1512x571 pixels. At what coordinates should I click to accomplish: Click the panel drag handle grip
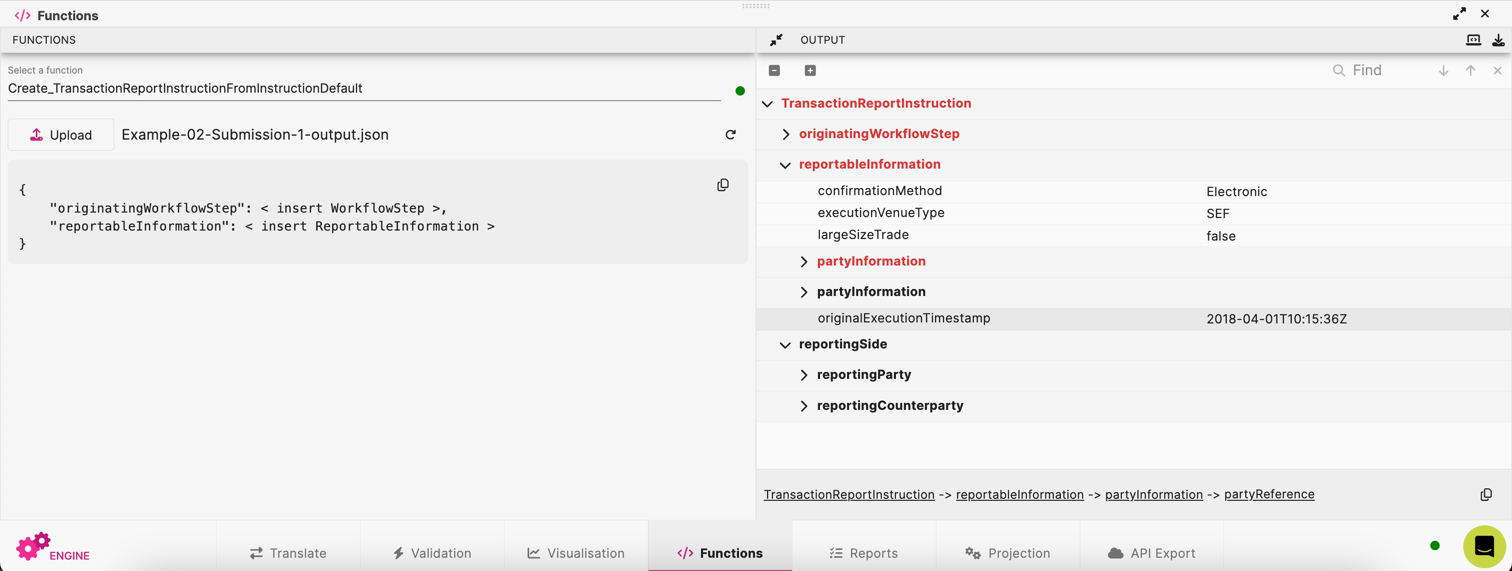(756, 6)
